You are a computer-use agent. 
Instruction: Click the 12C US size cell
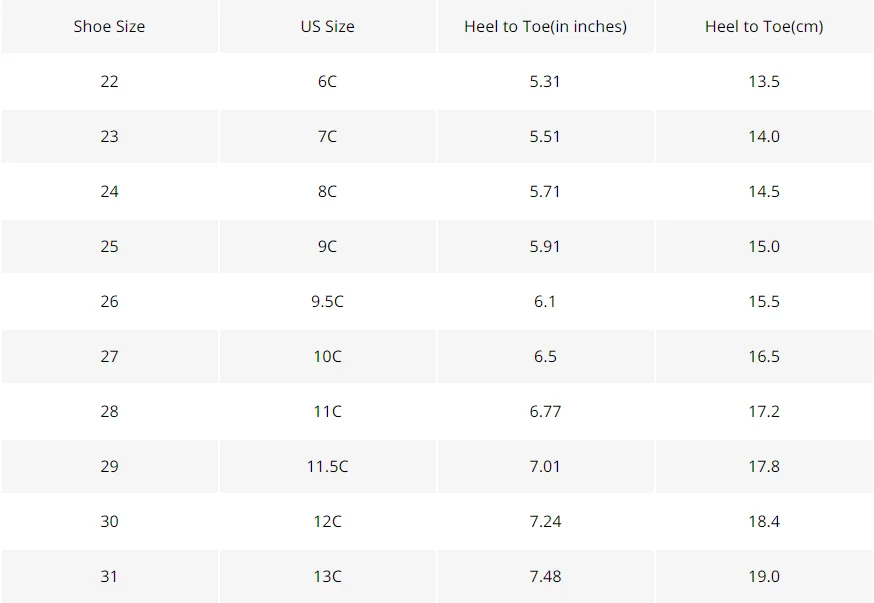click(x=327, y=521)
